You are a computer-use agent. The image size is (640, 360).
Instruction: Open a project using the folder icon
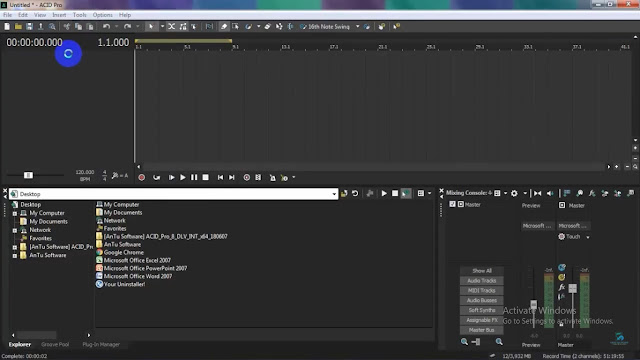tap(18, 27)
